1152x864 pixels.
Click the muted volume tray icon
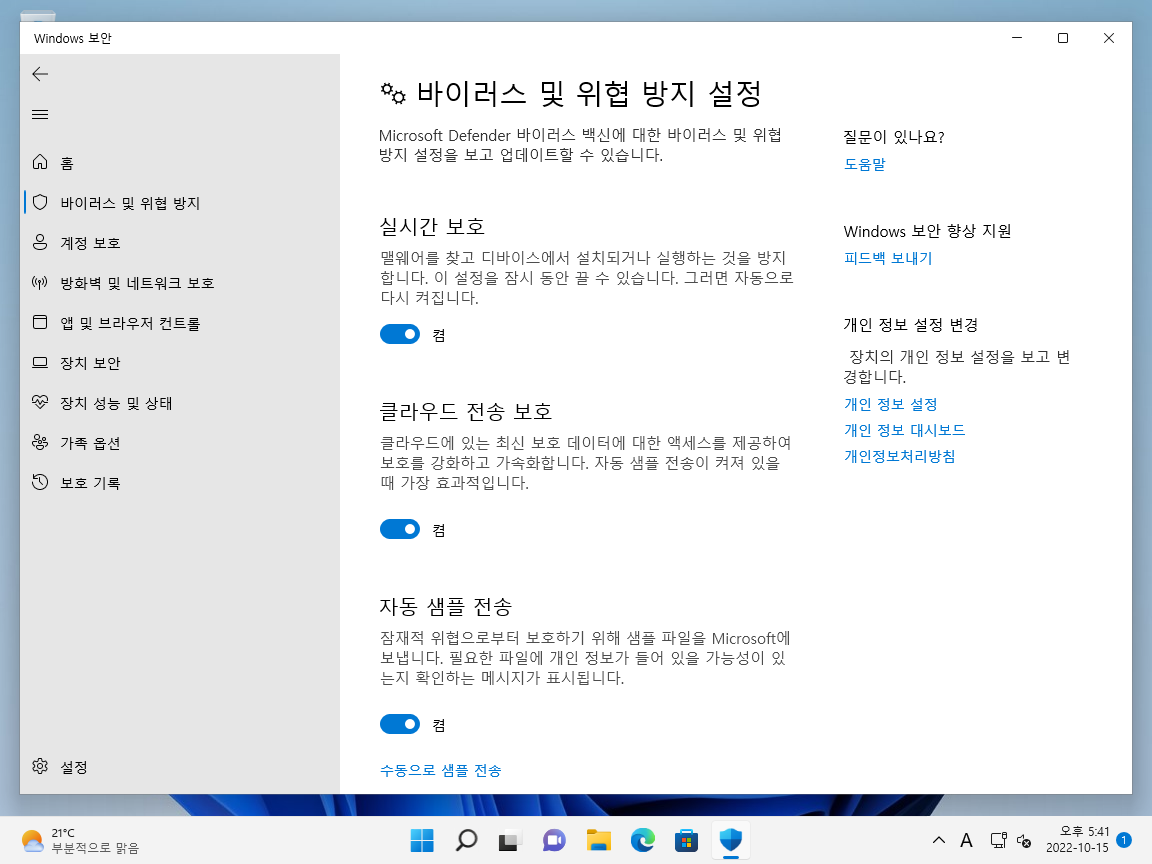(x=1024, y=840)
